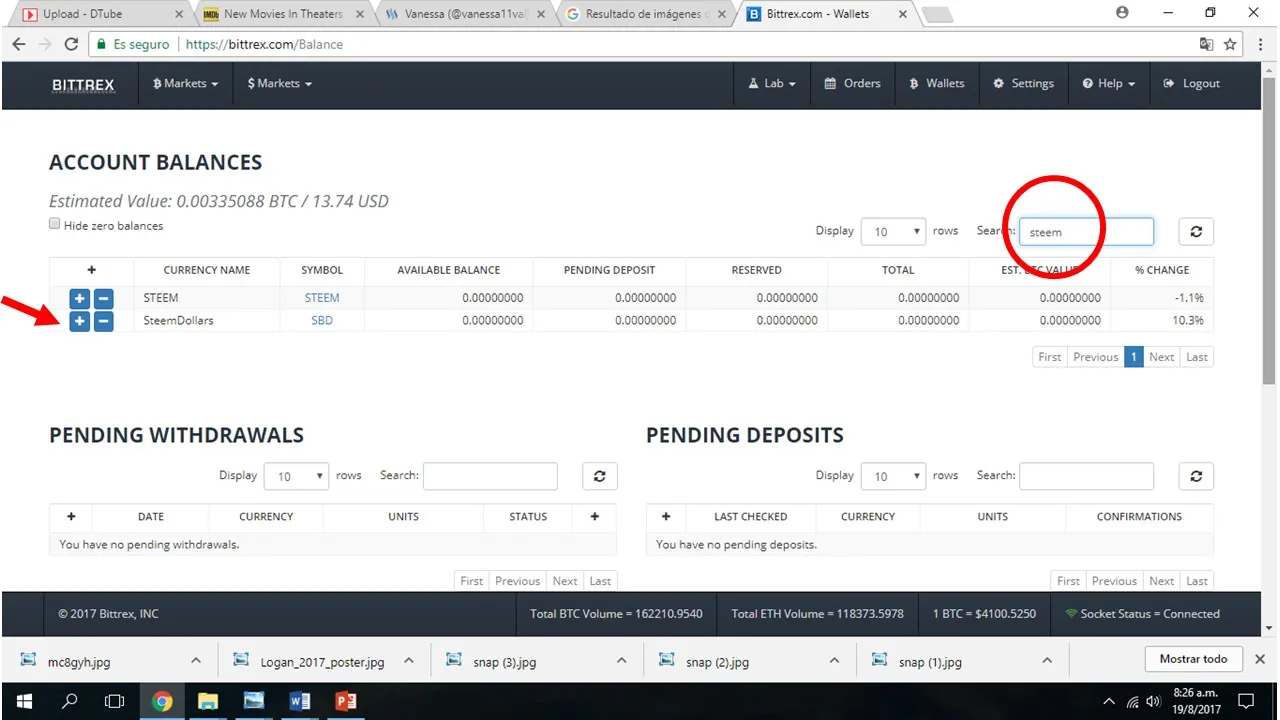Open File Explorer from the taskbar
Image resolution: width=1280 pixels, height=720 pixels.
[208, 701]
